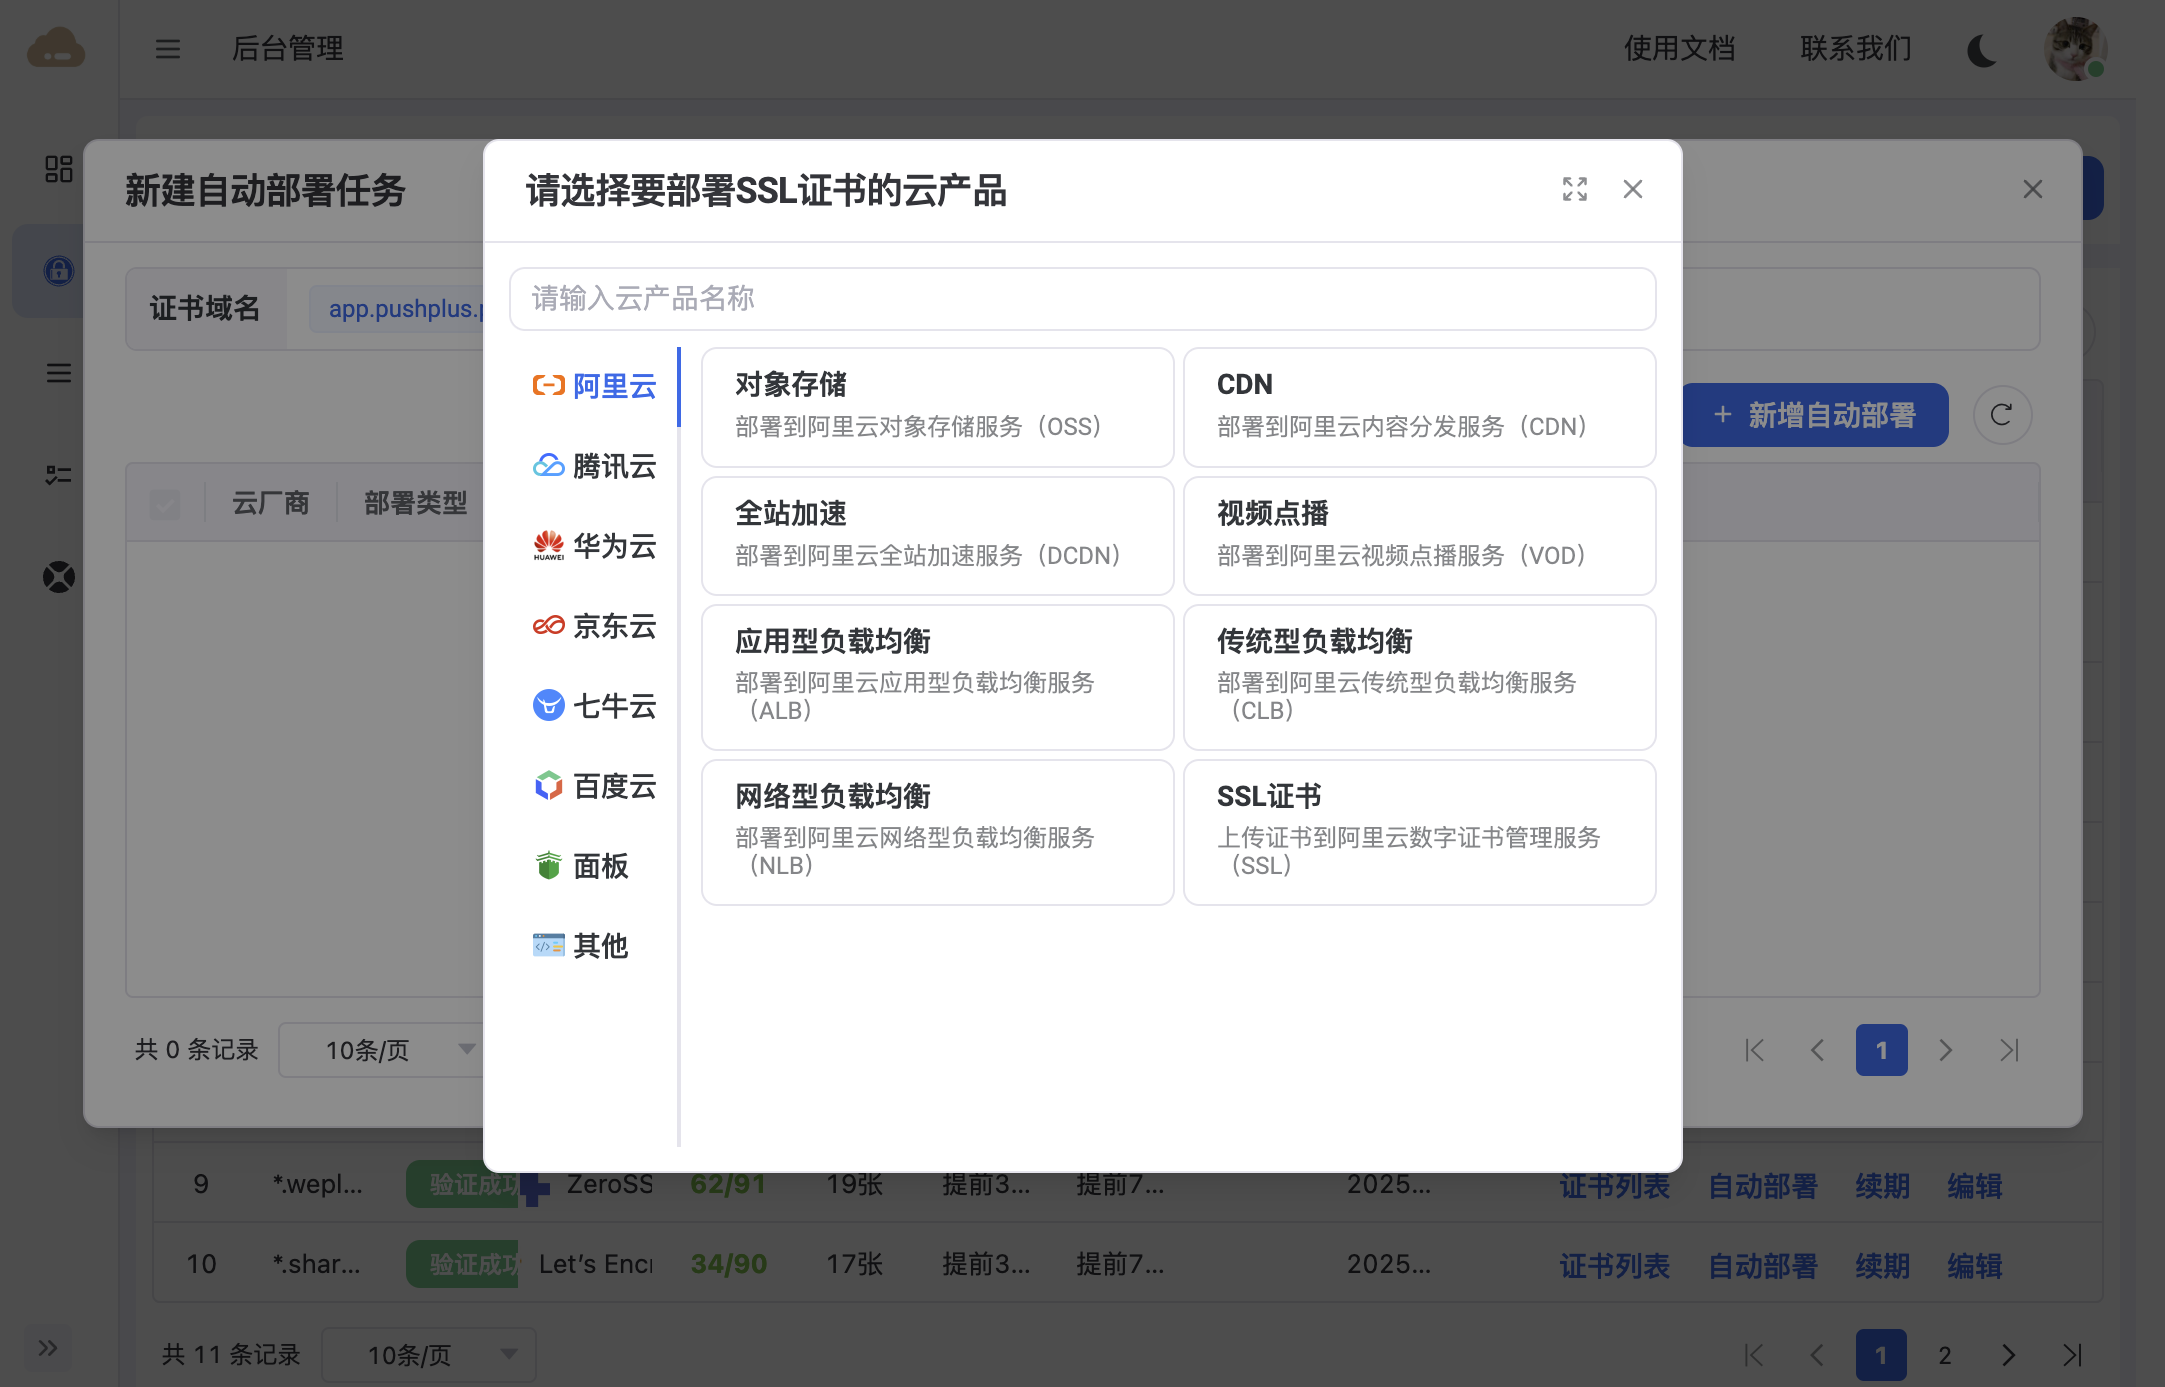Image resolution: width=2165 pixels, height=1387 pixels.
Task: Open 证书列表 for row 9
Action: pyautogui.click(x=1615, y=1186)
